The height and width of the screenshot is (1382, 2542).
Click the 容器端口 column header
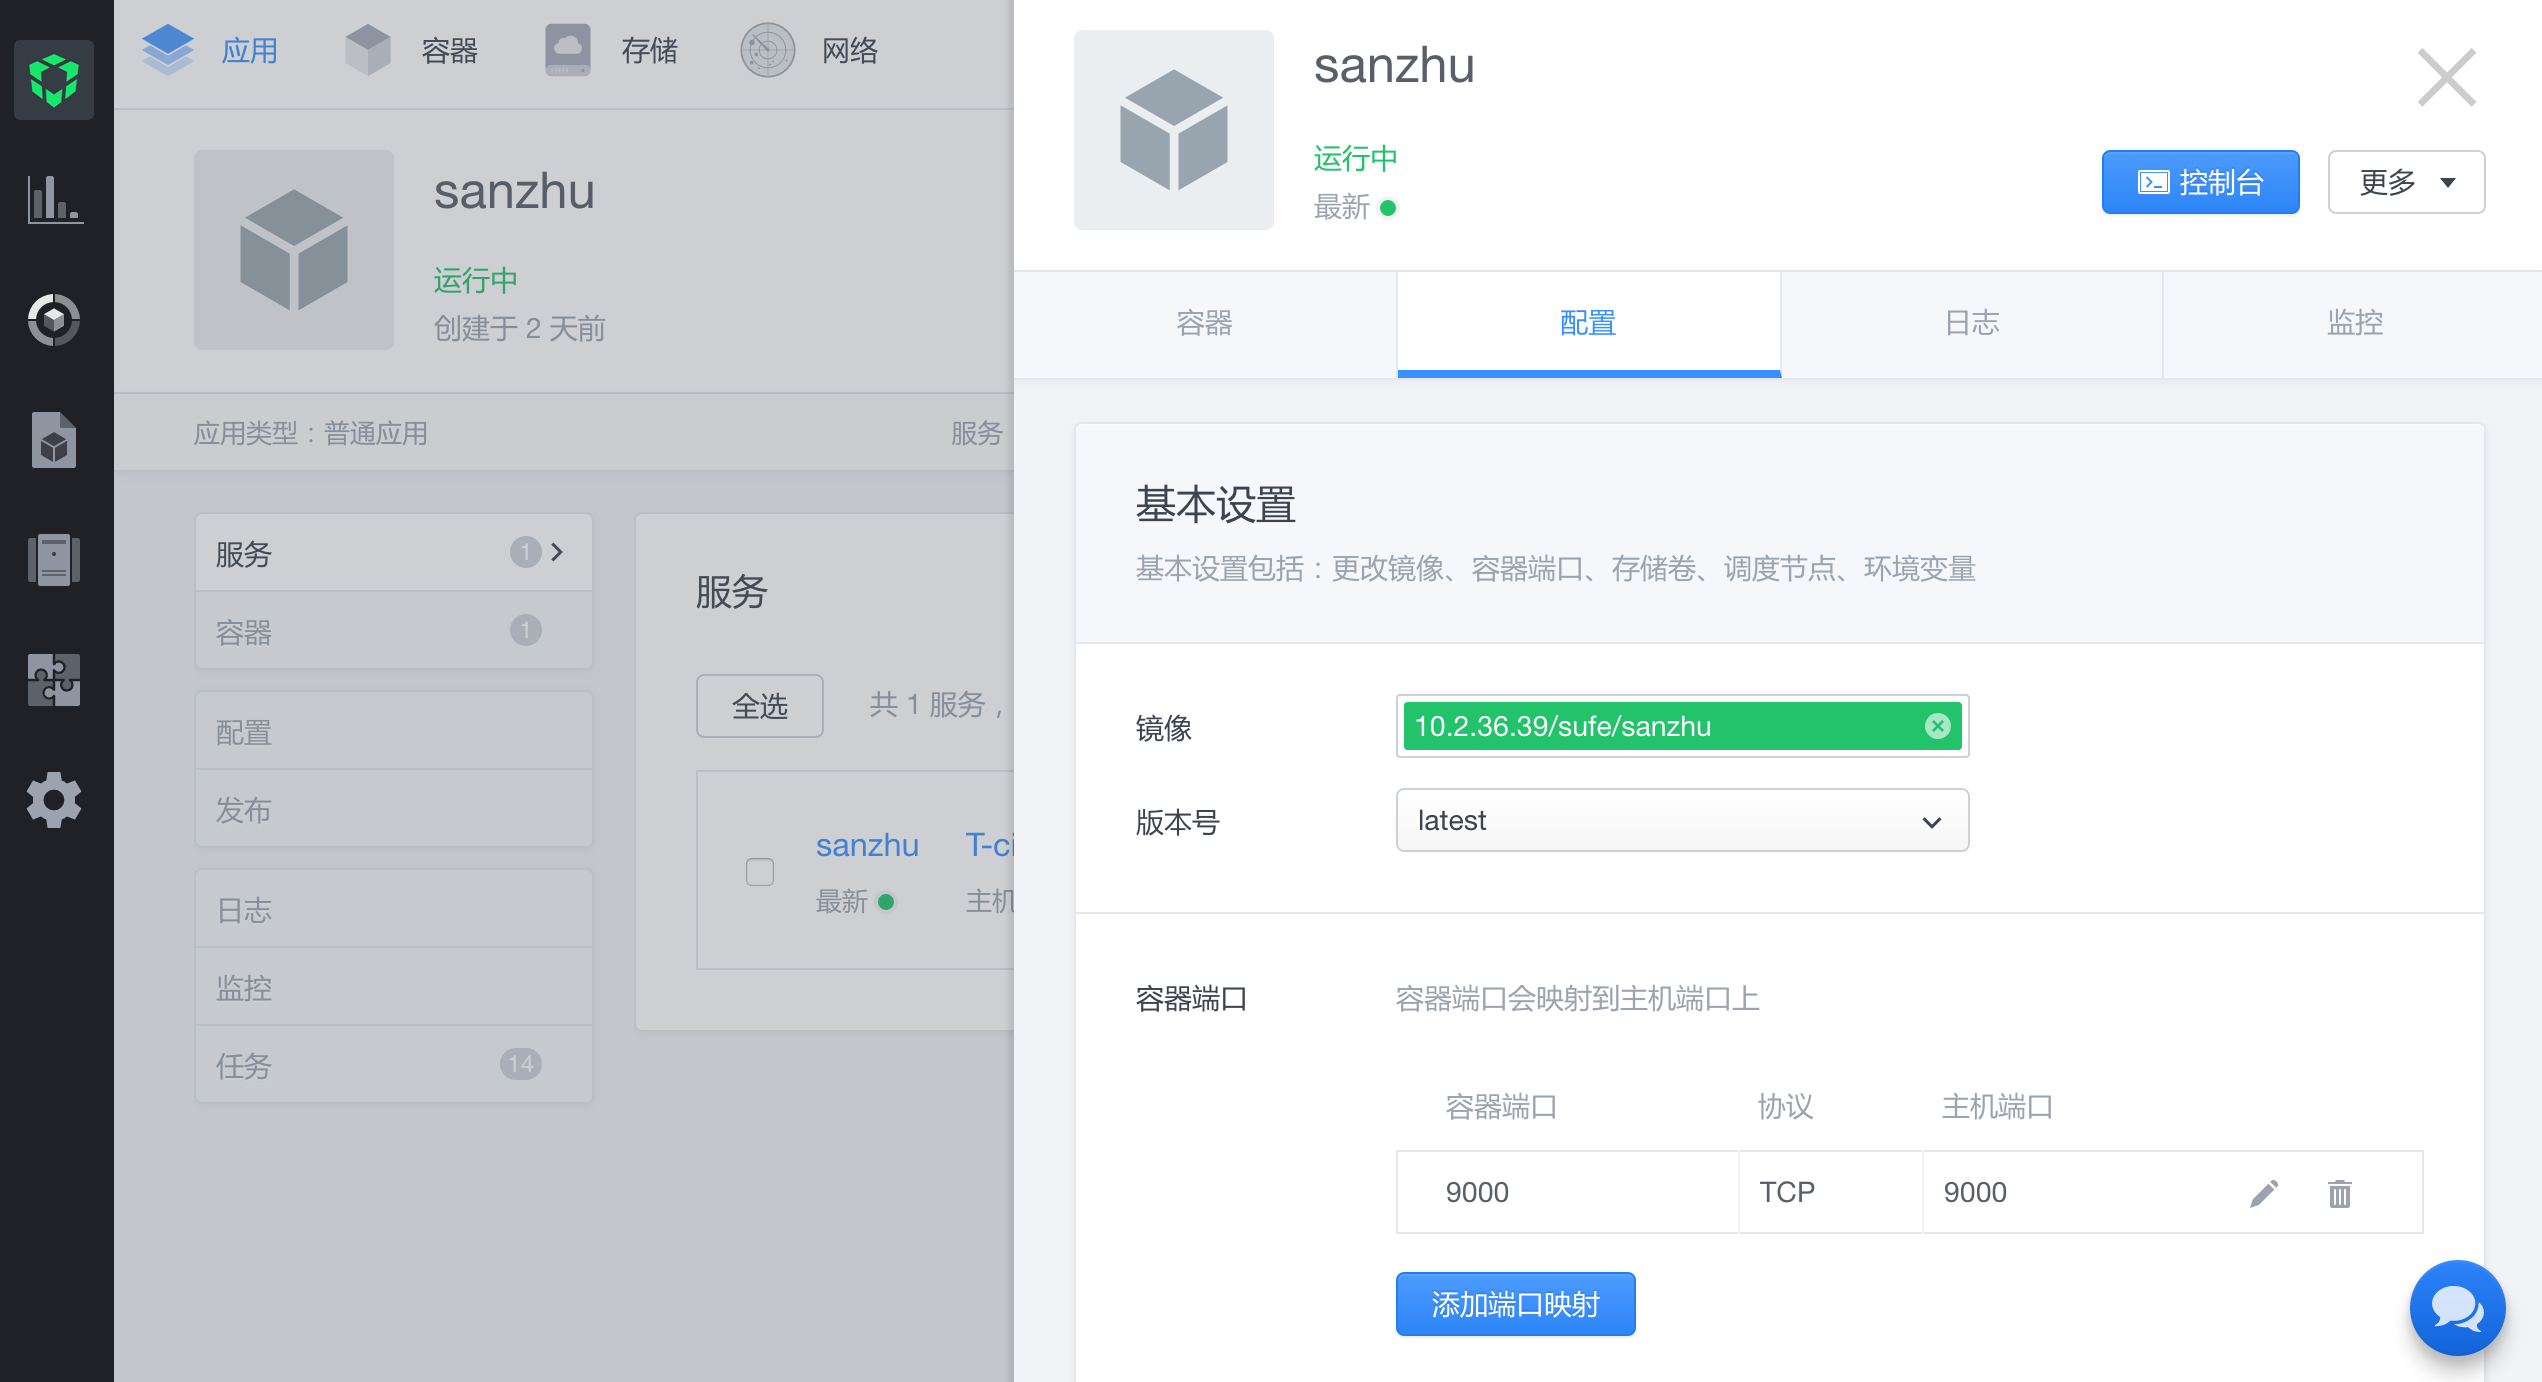1501,1106
